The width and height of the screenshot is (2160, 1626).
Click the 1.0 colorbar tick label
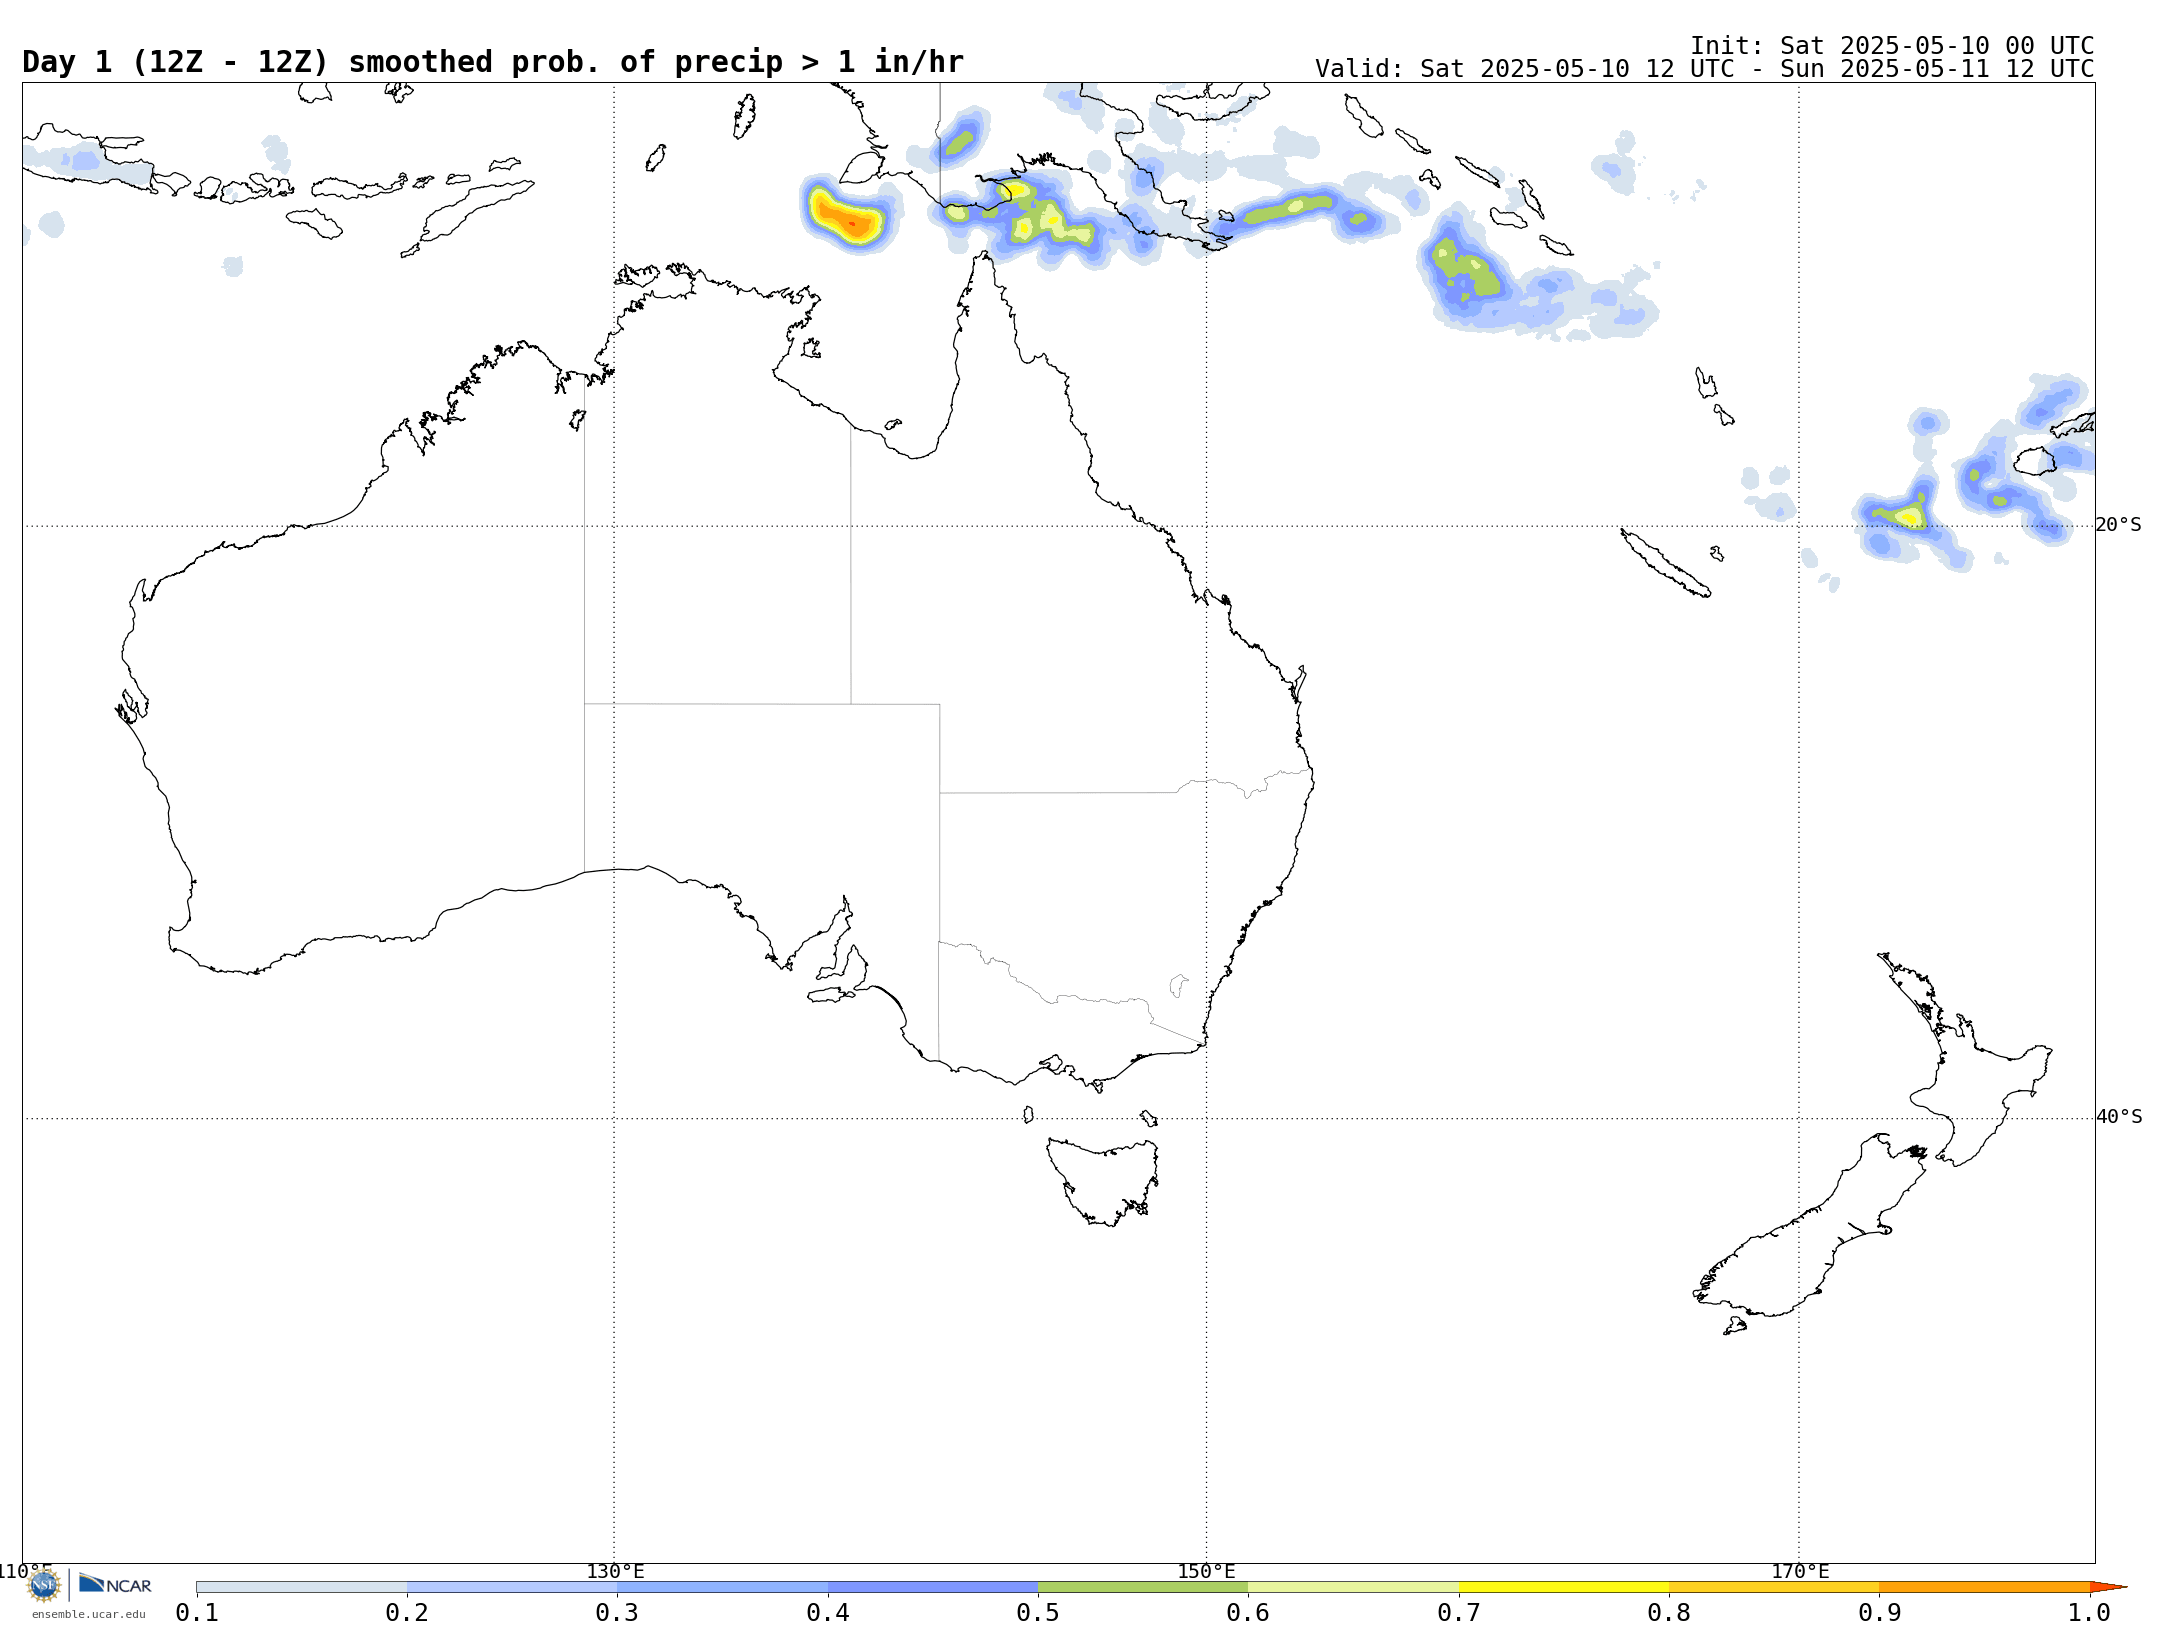pyautogui.click(x=2089, y=1612)
